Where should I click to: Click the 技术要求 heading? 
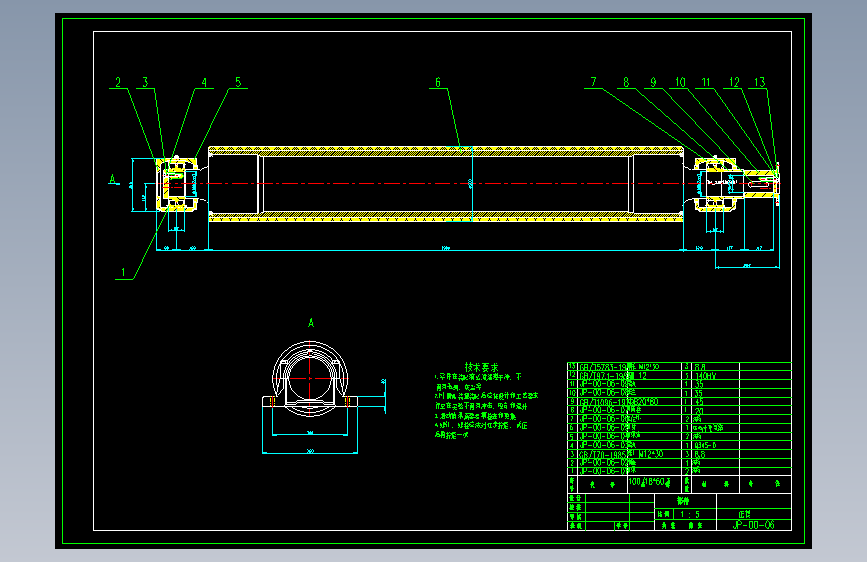coord(481,367)
